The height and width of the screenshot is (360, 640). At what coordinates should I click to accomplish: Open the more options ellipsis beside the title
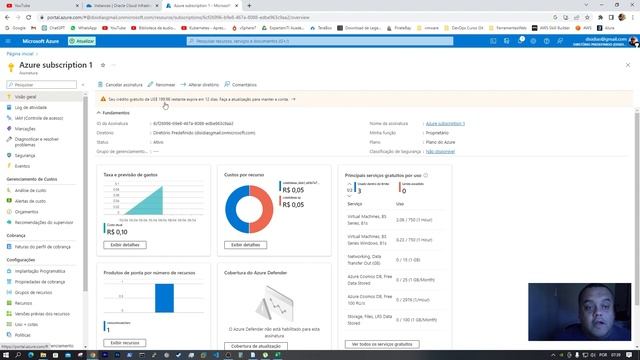click(113, 65)
